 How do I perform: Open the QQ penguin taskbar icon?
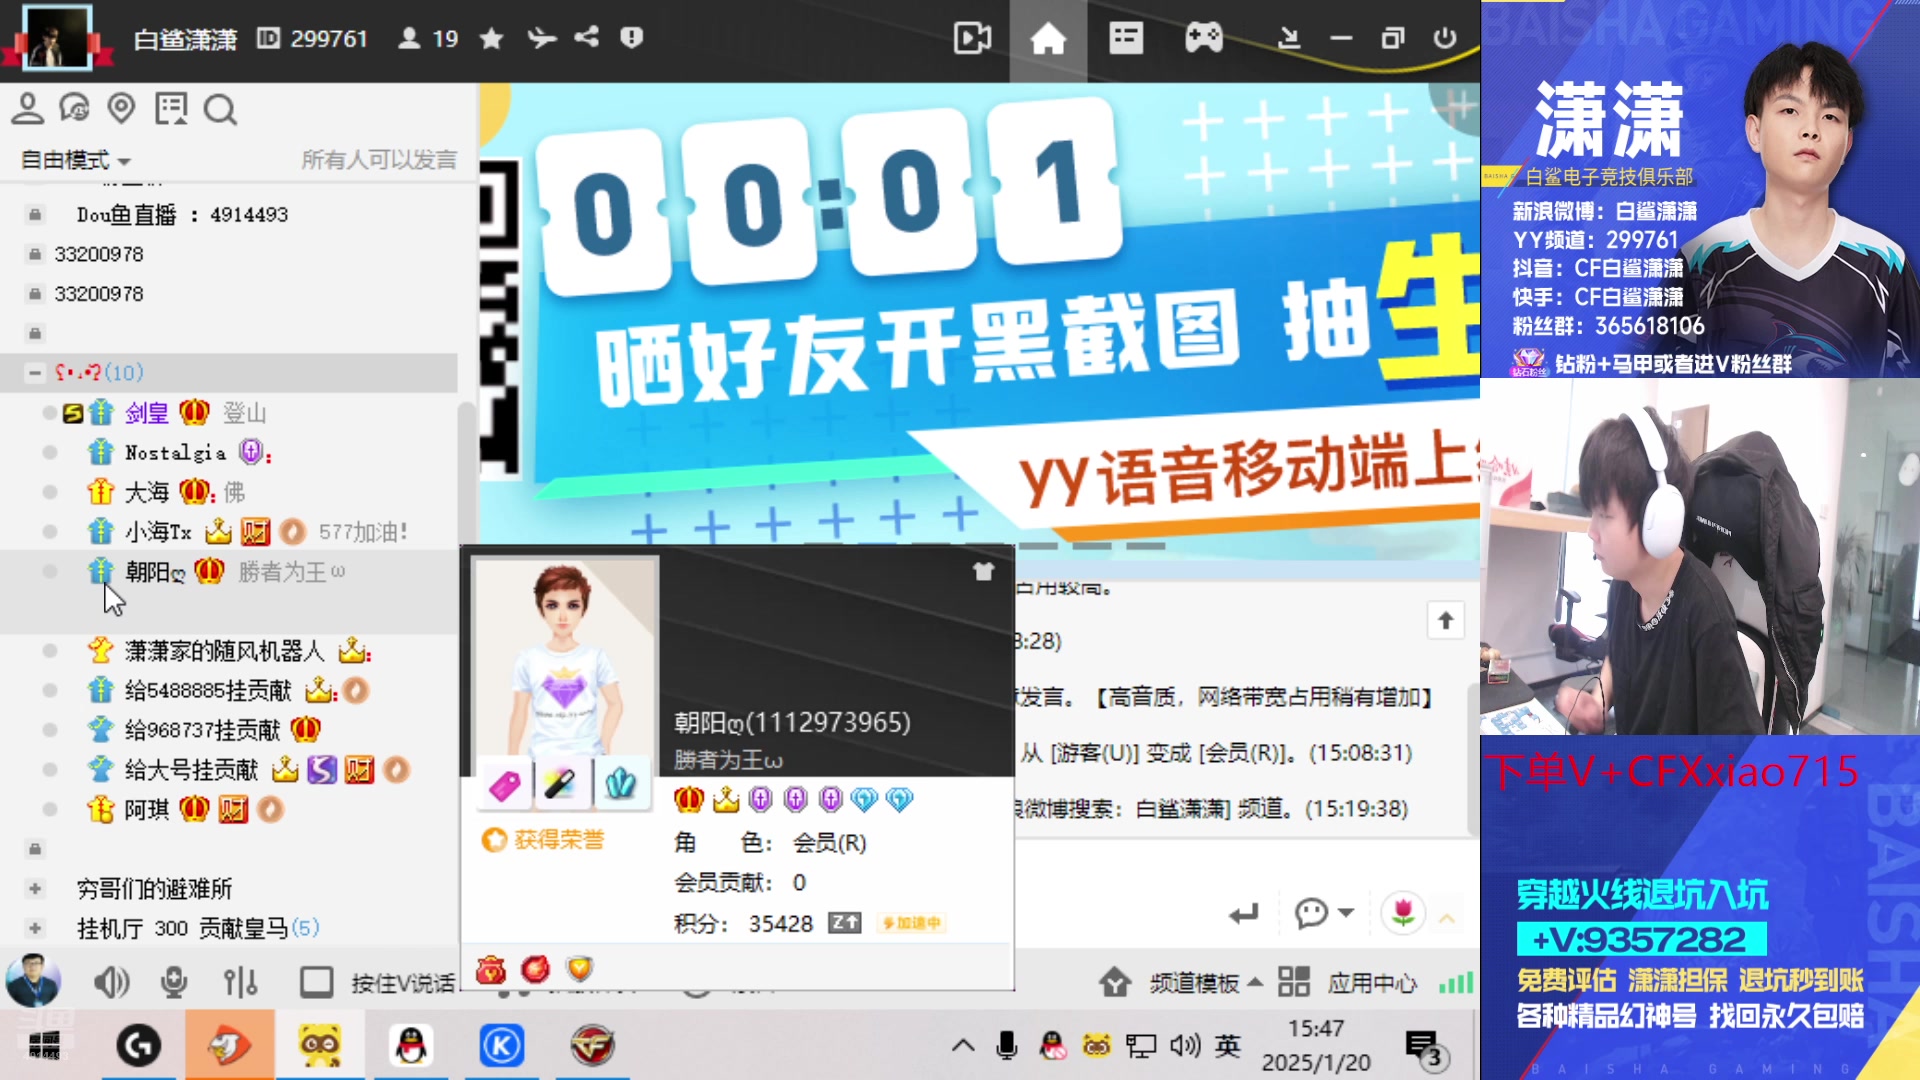click(411, 1046)
